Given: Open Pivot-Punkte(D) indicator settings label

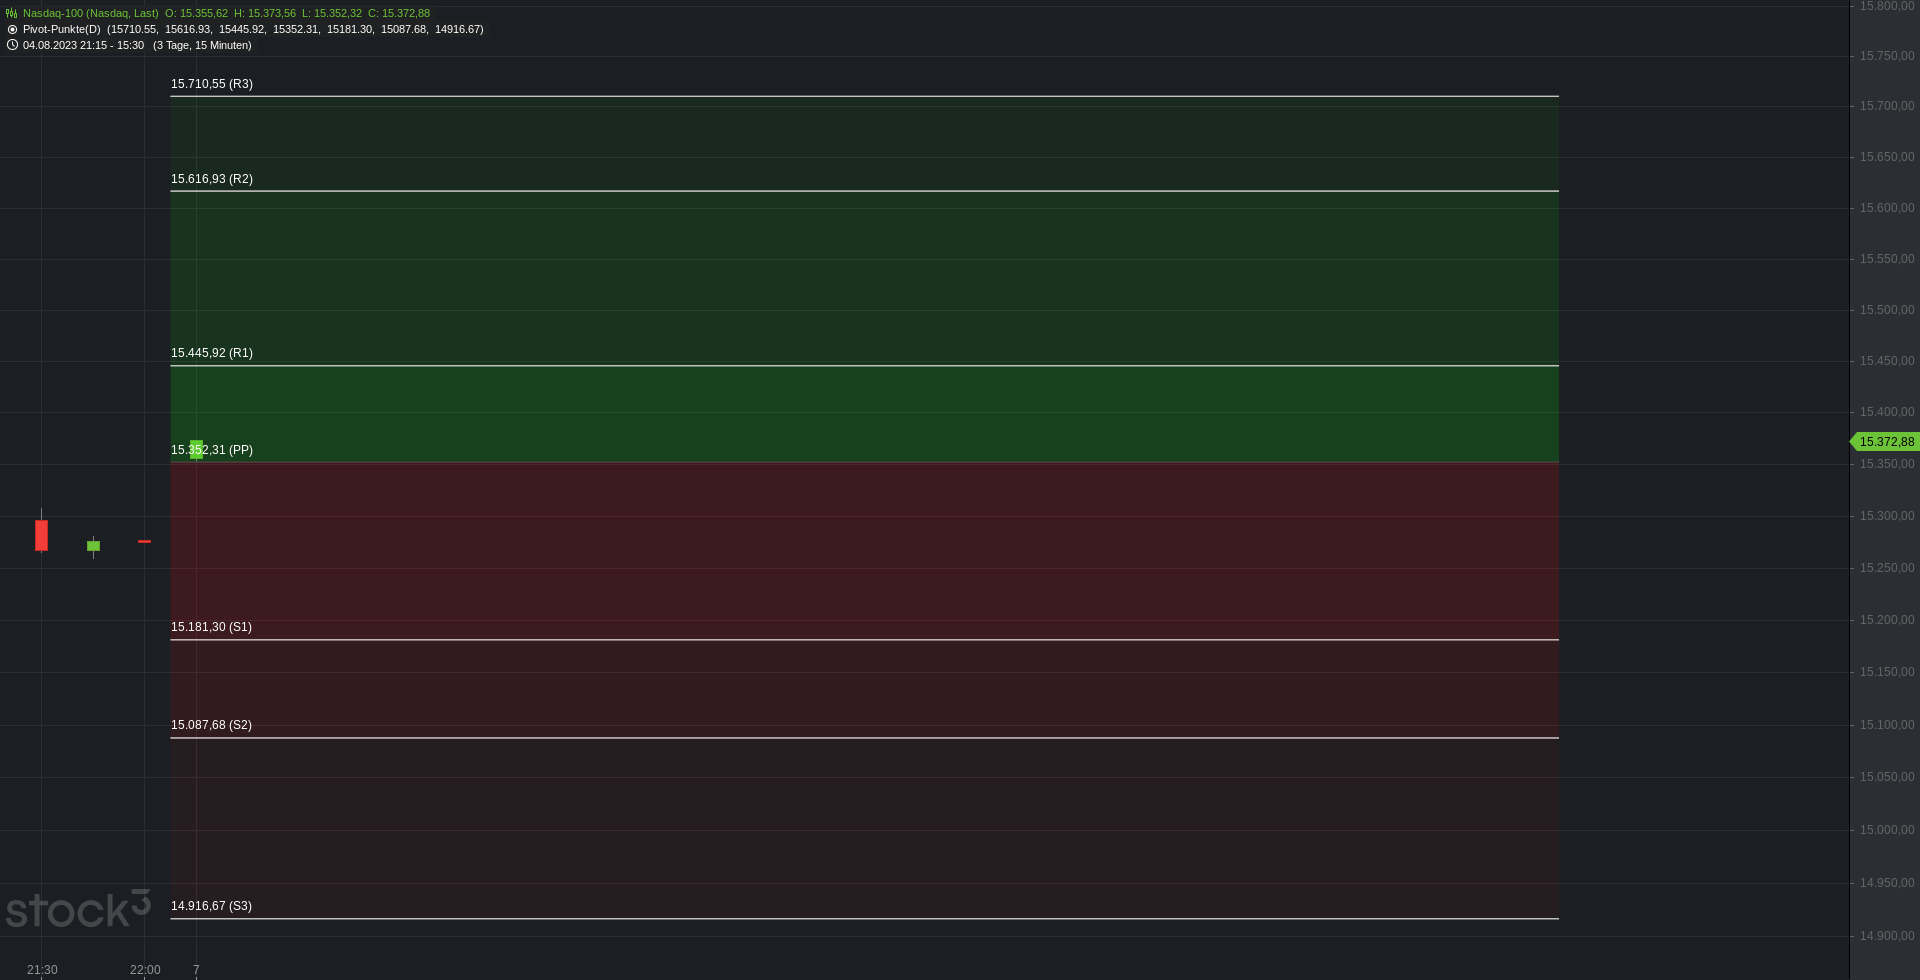Looking at the screenshot, I should click(62, 29).
